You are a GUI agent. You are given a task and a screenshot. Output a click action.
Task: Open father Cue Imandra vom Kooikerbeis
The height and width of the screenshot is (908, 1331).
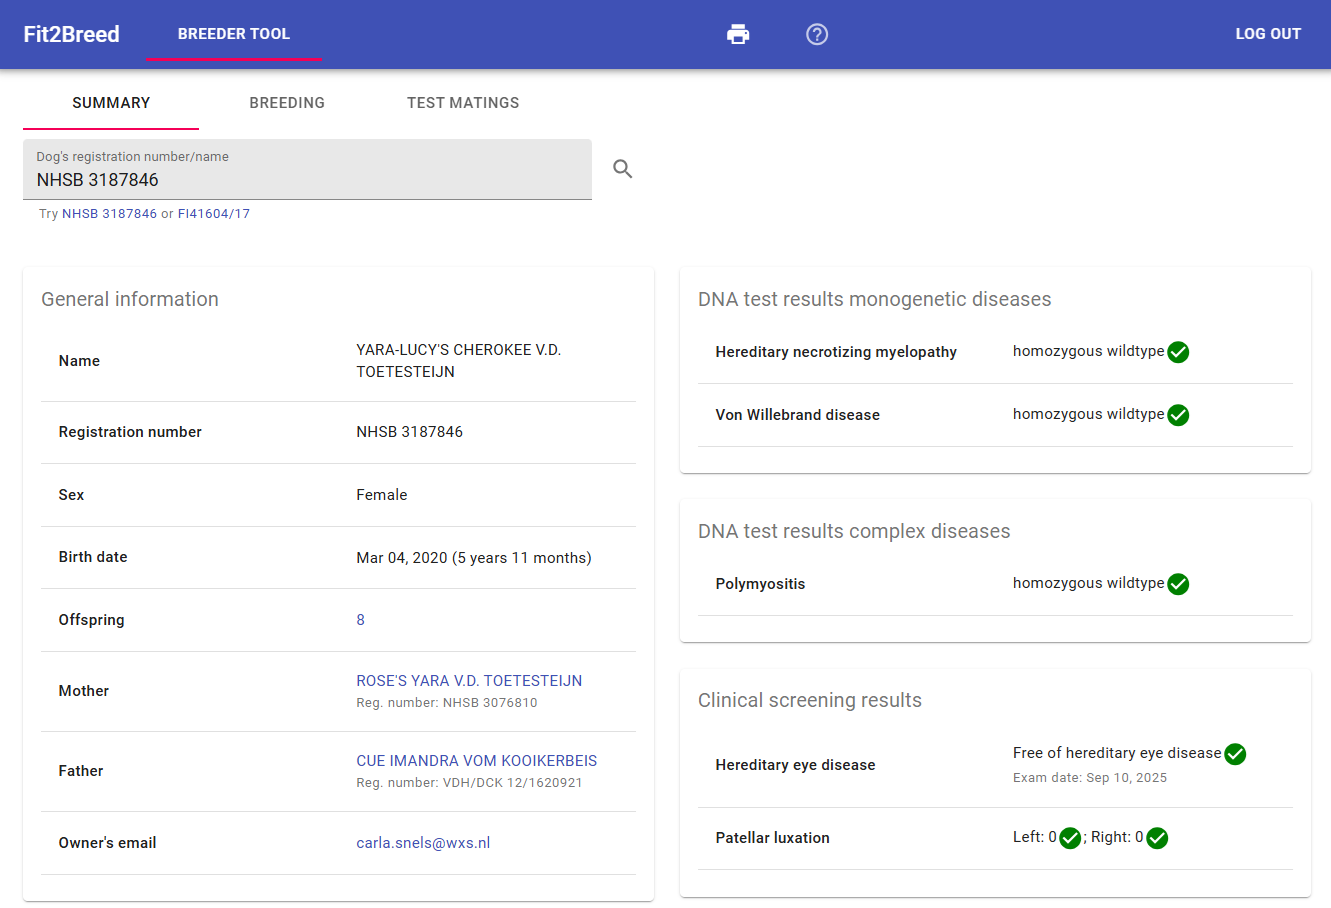coord(476,761)
